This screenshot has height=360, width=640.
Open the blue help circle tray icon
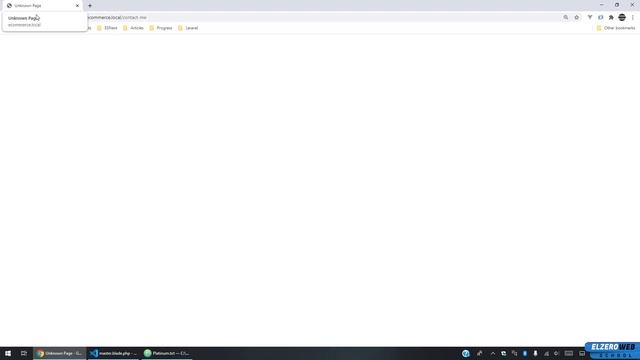coord(466,353)
